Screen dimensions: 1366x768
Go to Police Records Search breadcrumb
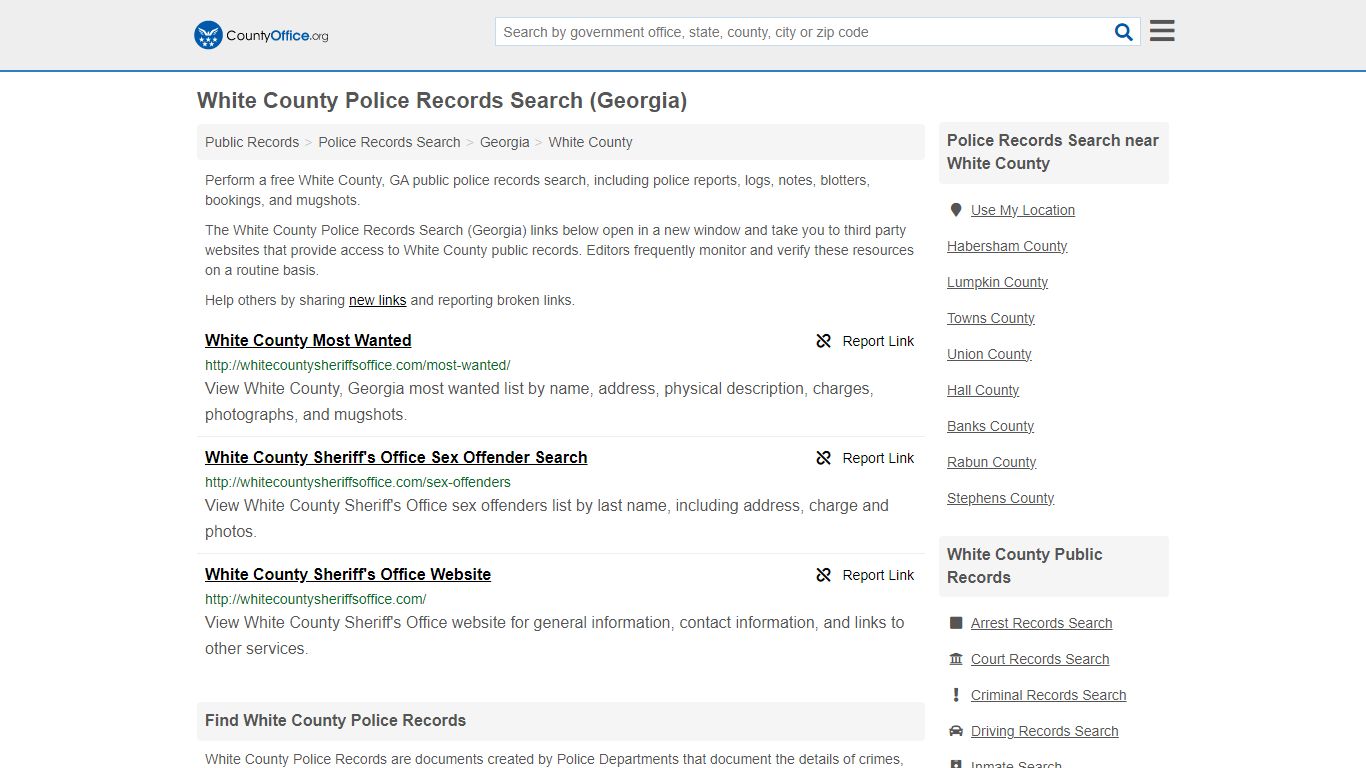click(x=389, y=142)
